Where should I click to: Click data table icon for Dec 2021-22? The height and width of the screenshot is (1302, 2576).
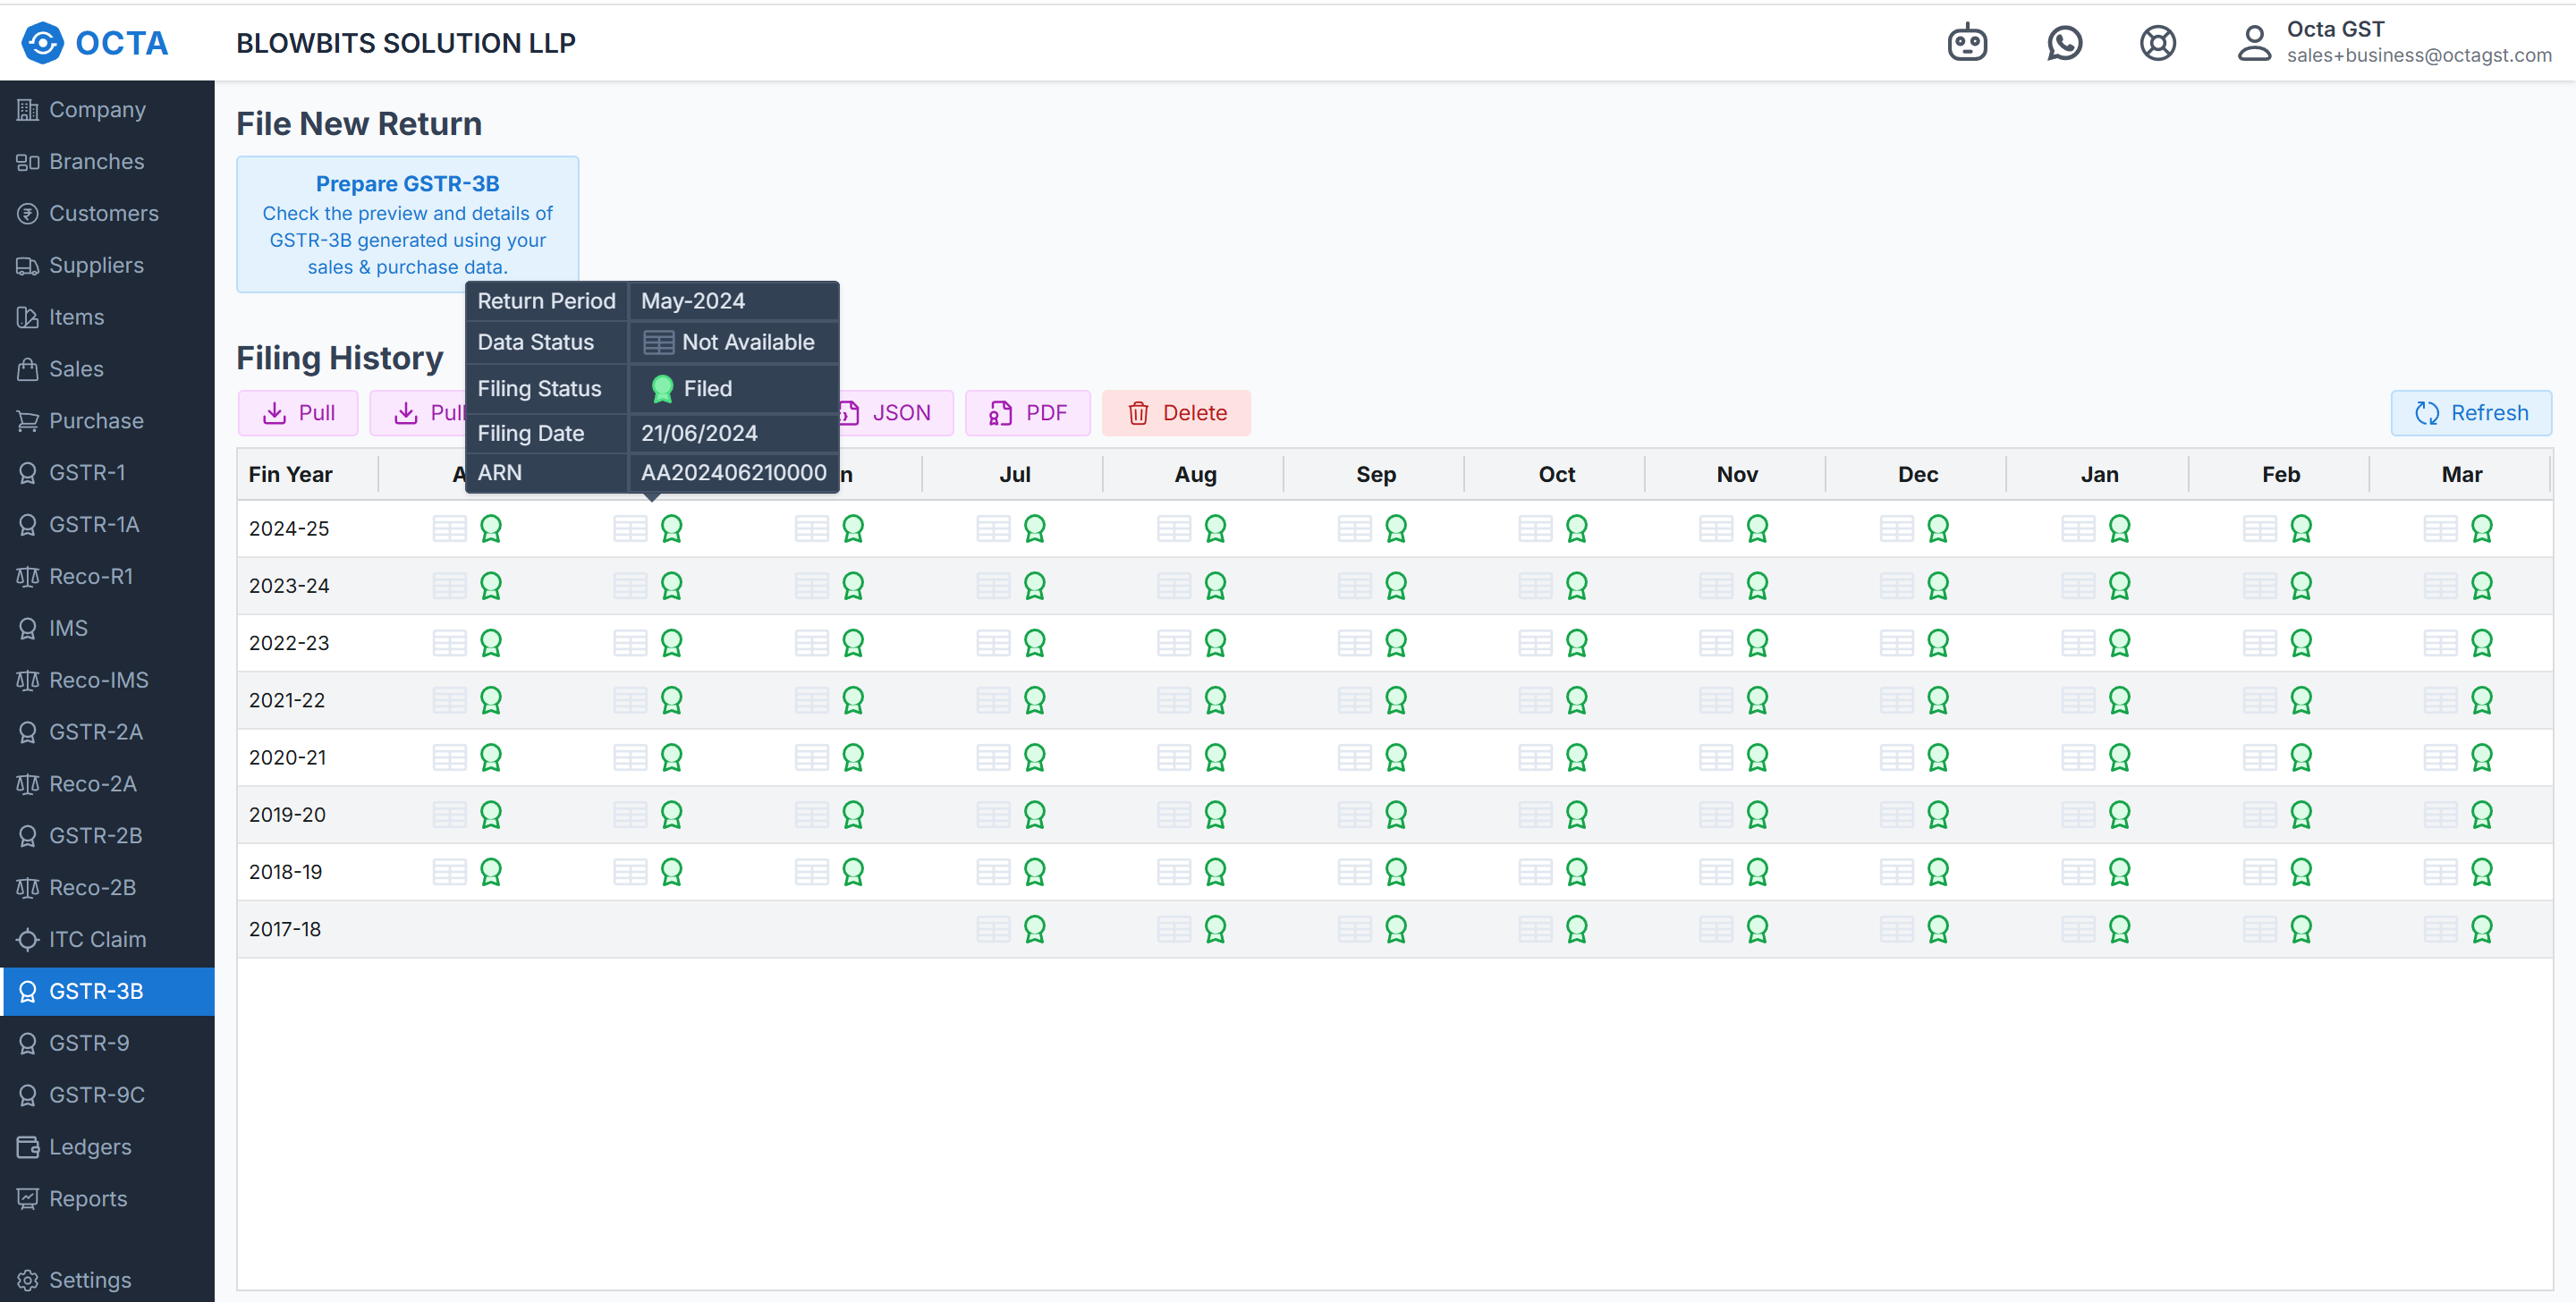click(1896, 700)
